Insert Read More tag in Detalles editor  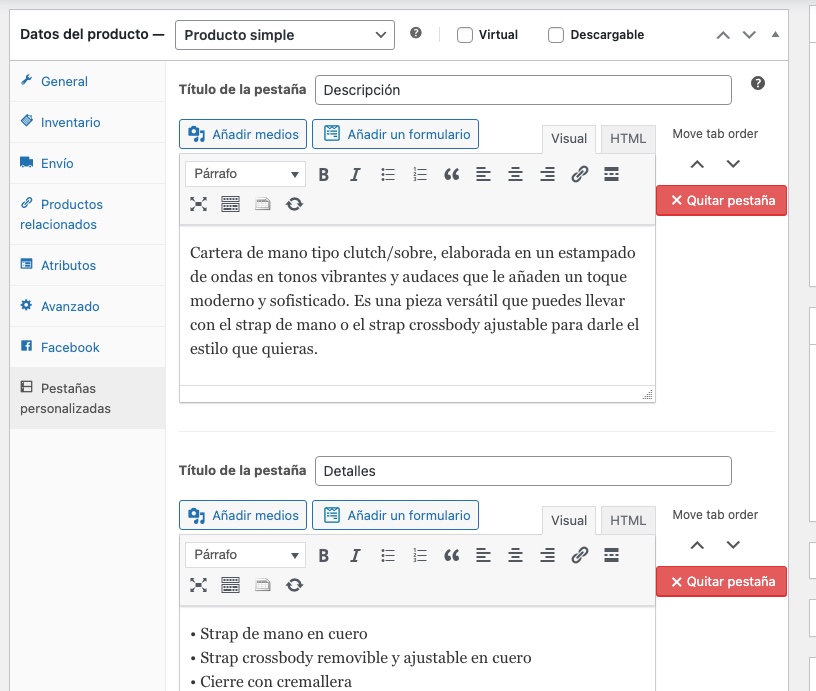pyautogui.click(x=611, y=556)
